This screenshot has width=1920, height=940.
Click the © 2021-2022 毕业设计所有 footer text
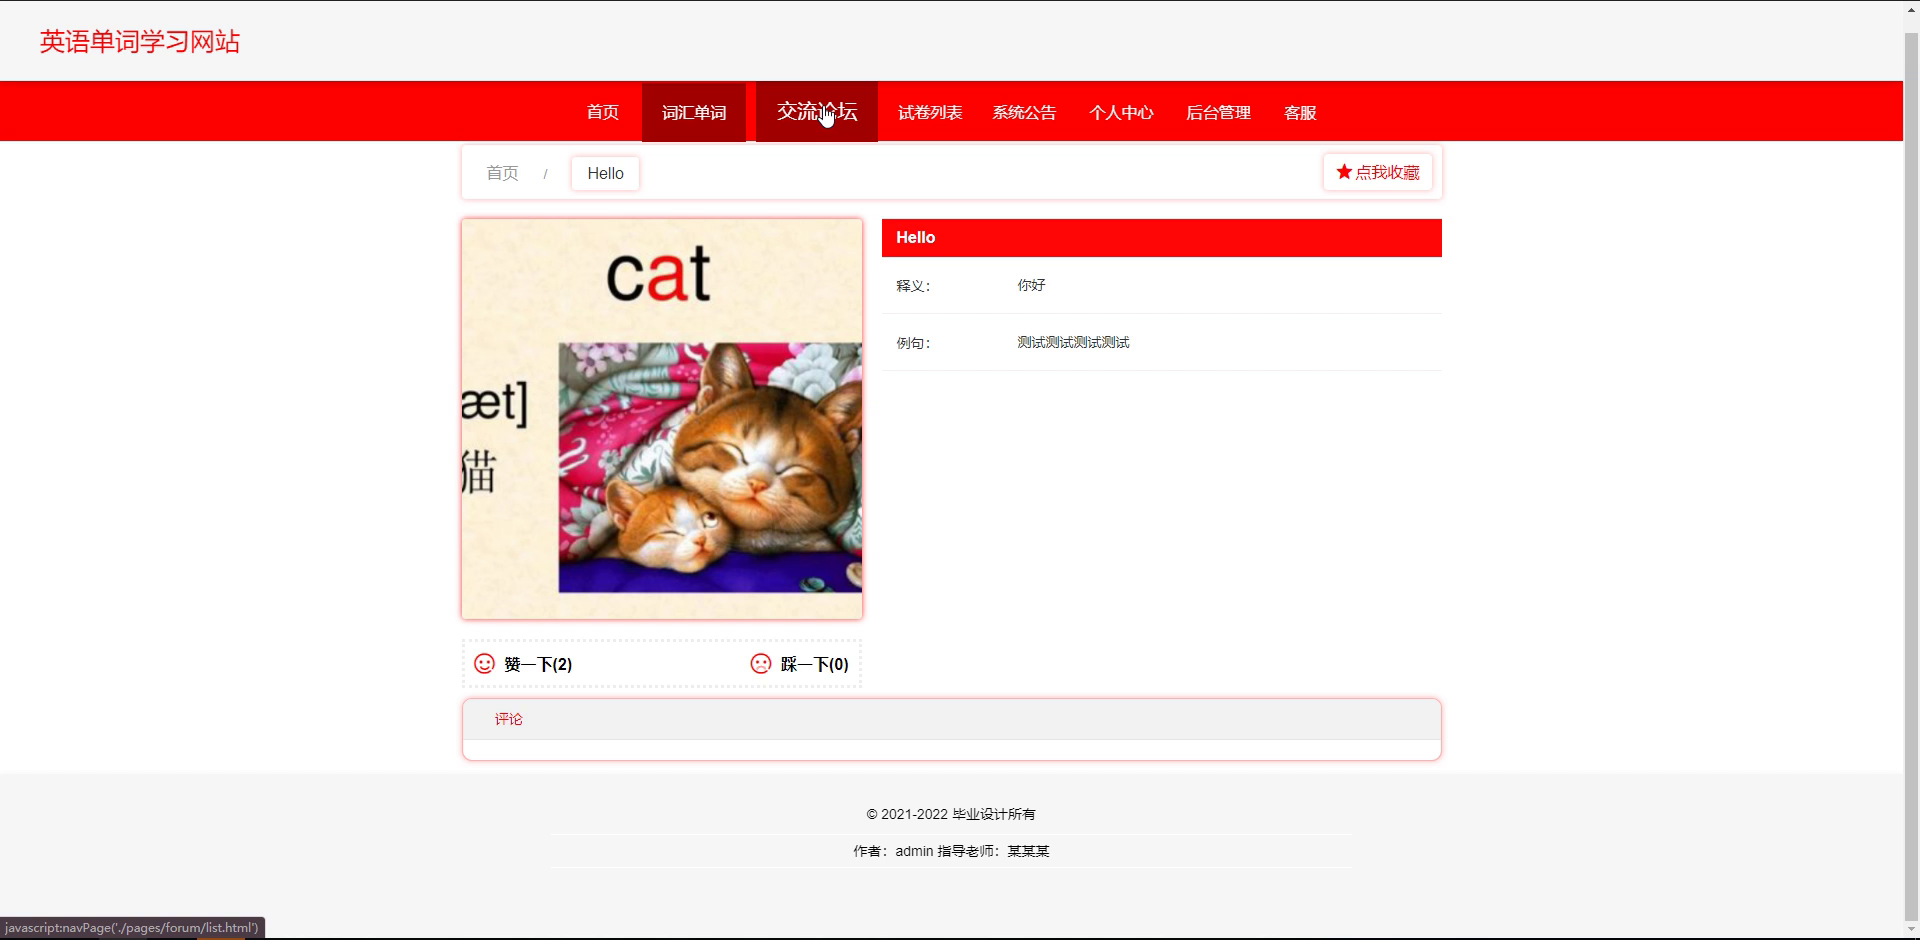(951, 814)
